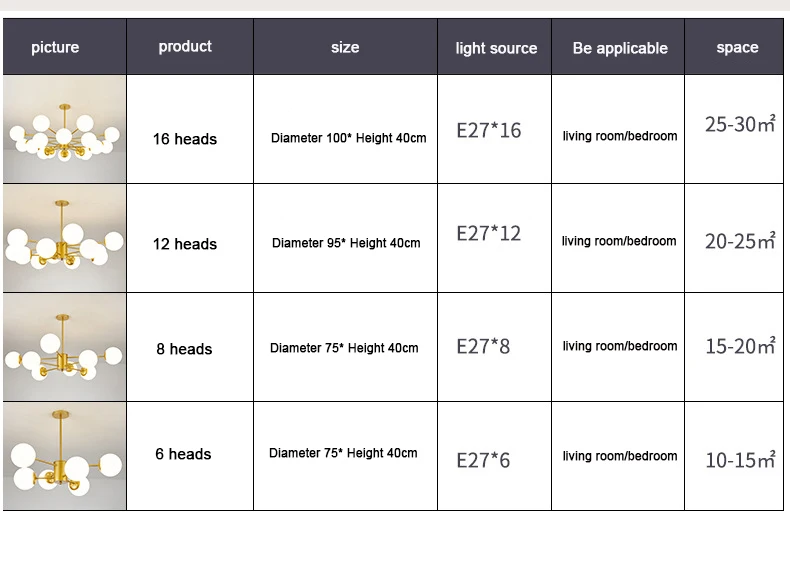The width and height of the screenshot is (790, 570).
Task: Select the 12 heads chandelier image
Action: [64, 238]
